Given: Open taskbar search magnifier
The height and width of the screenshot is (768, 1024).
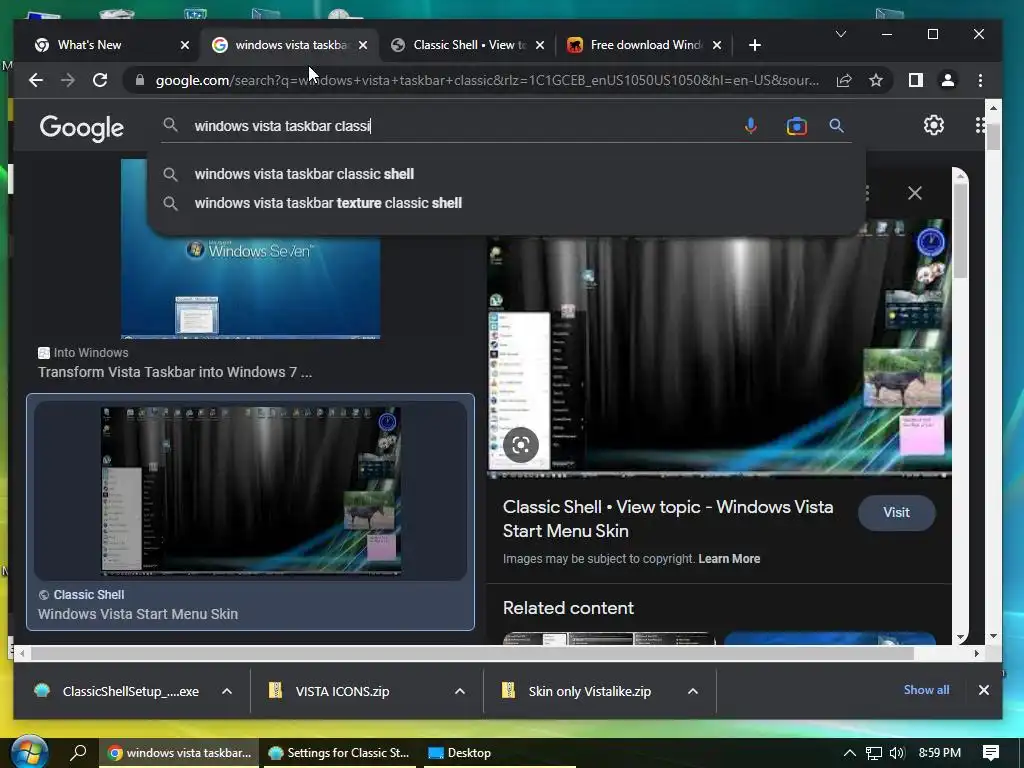Looking at the screenshot, I should pos(78,752).
